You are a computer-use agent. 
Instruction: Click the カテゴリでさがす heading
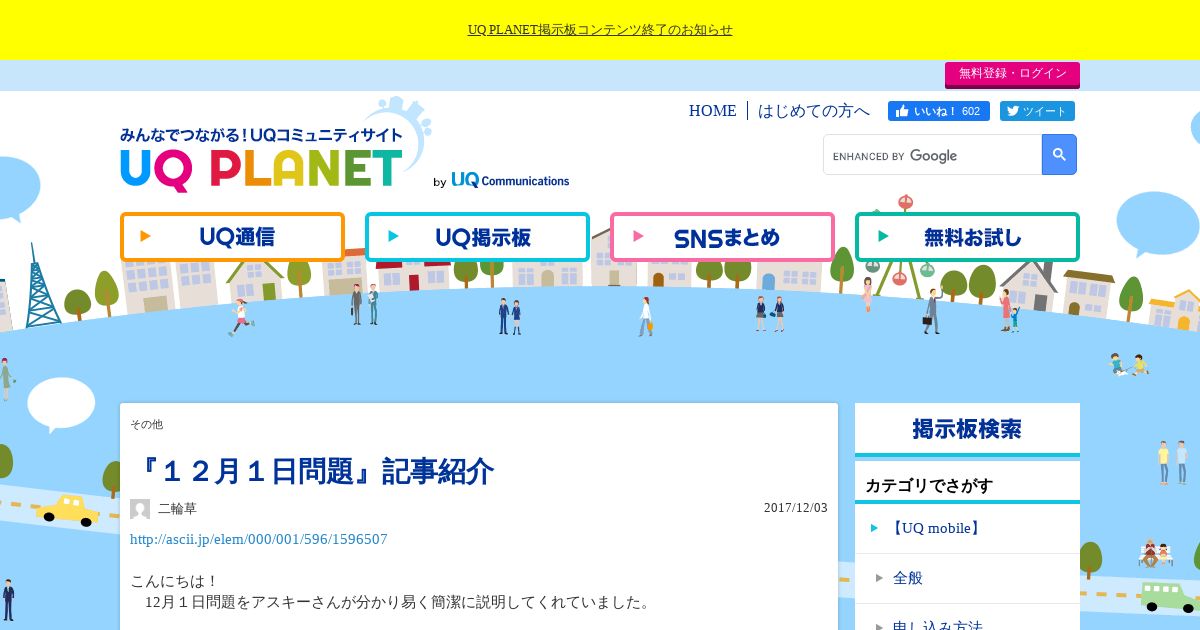point(929,486)
